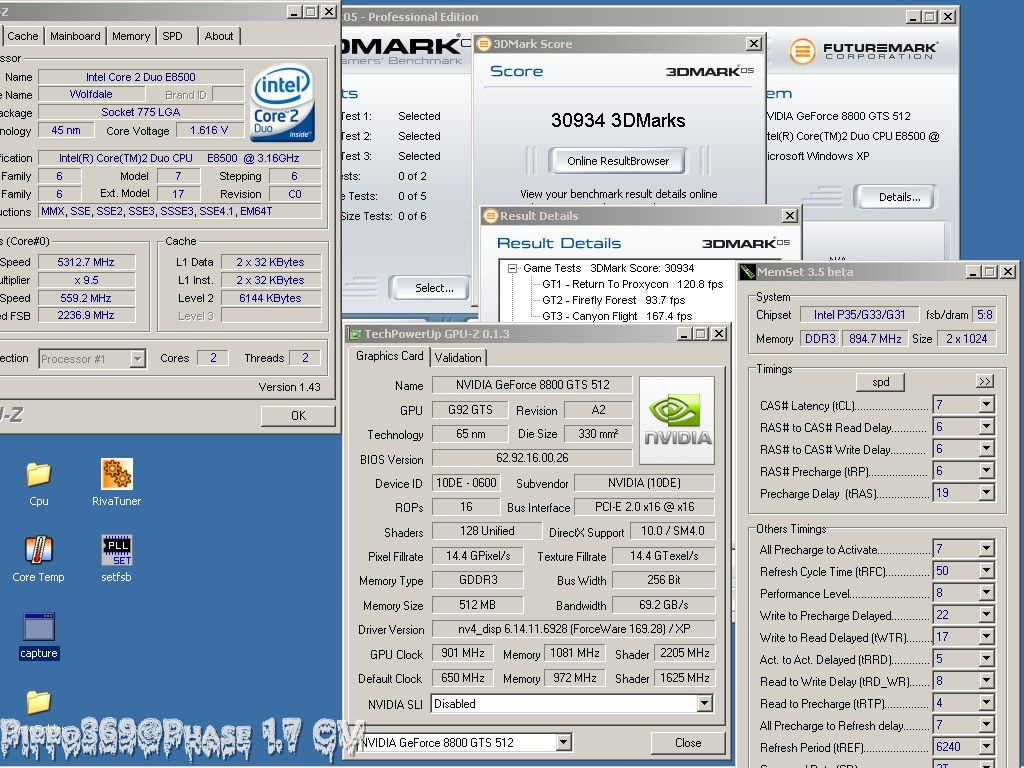Open the About tab in CPU-Z
Image resolution: width=1024 pixels, height=768 pixels.
click(219, 36)
